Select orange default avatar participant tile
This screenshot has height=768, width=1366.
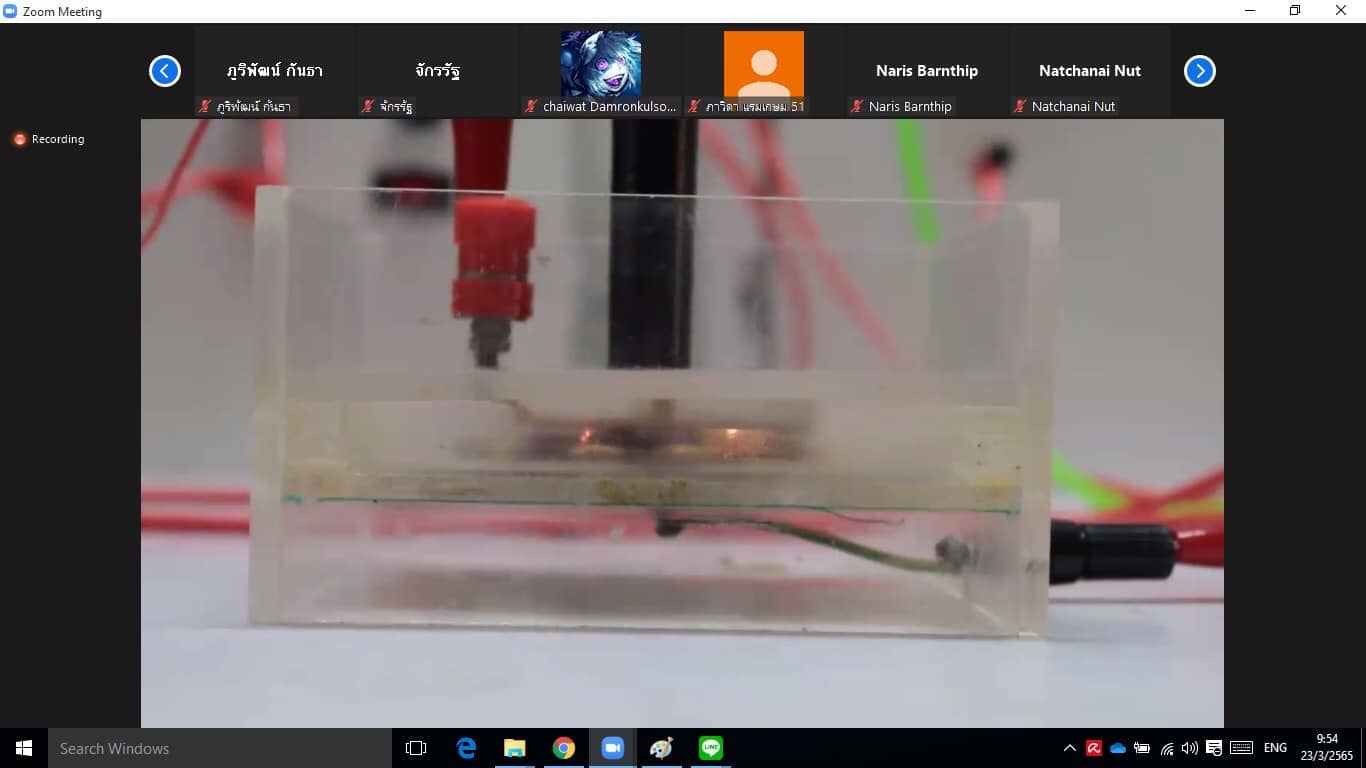point(764,72)
